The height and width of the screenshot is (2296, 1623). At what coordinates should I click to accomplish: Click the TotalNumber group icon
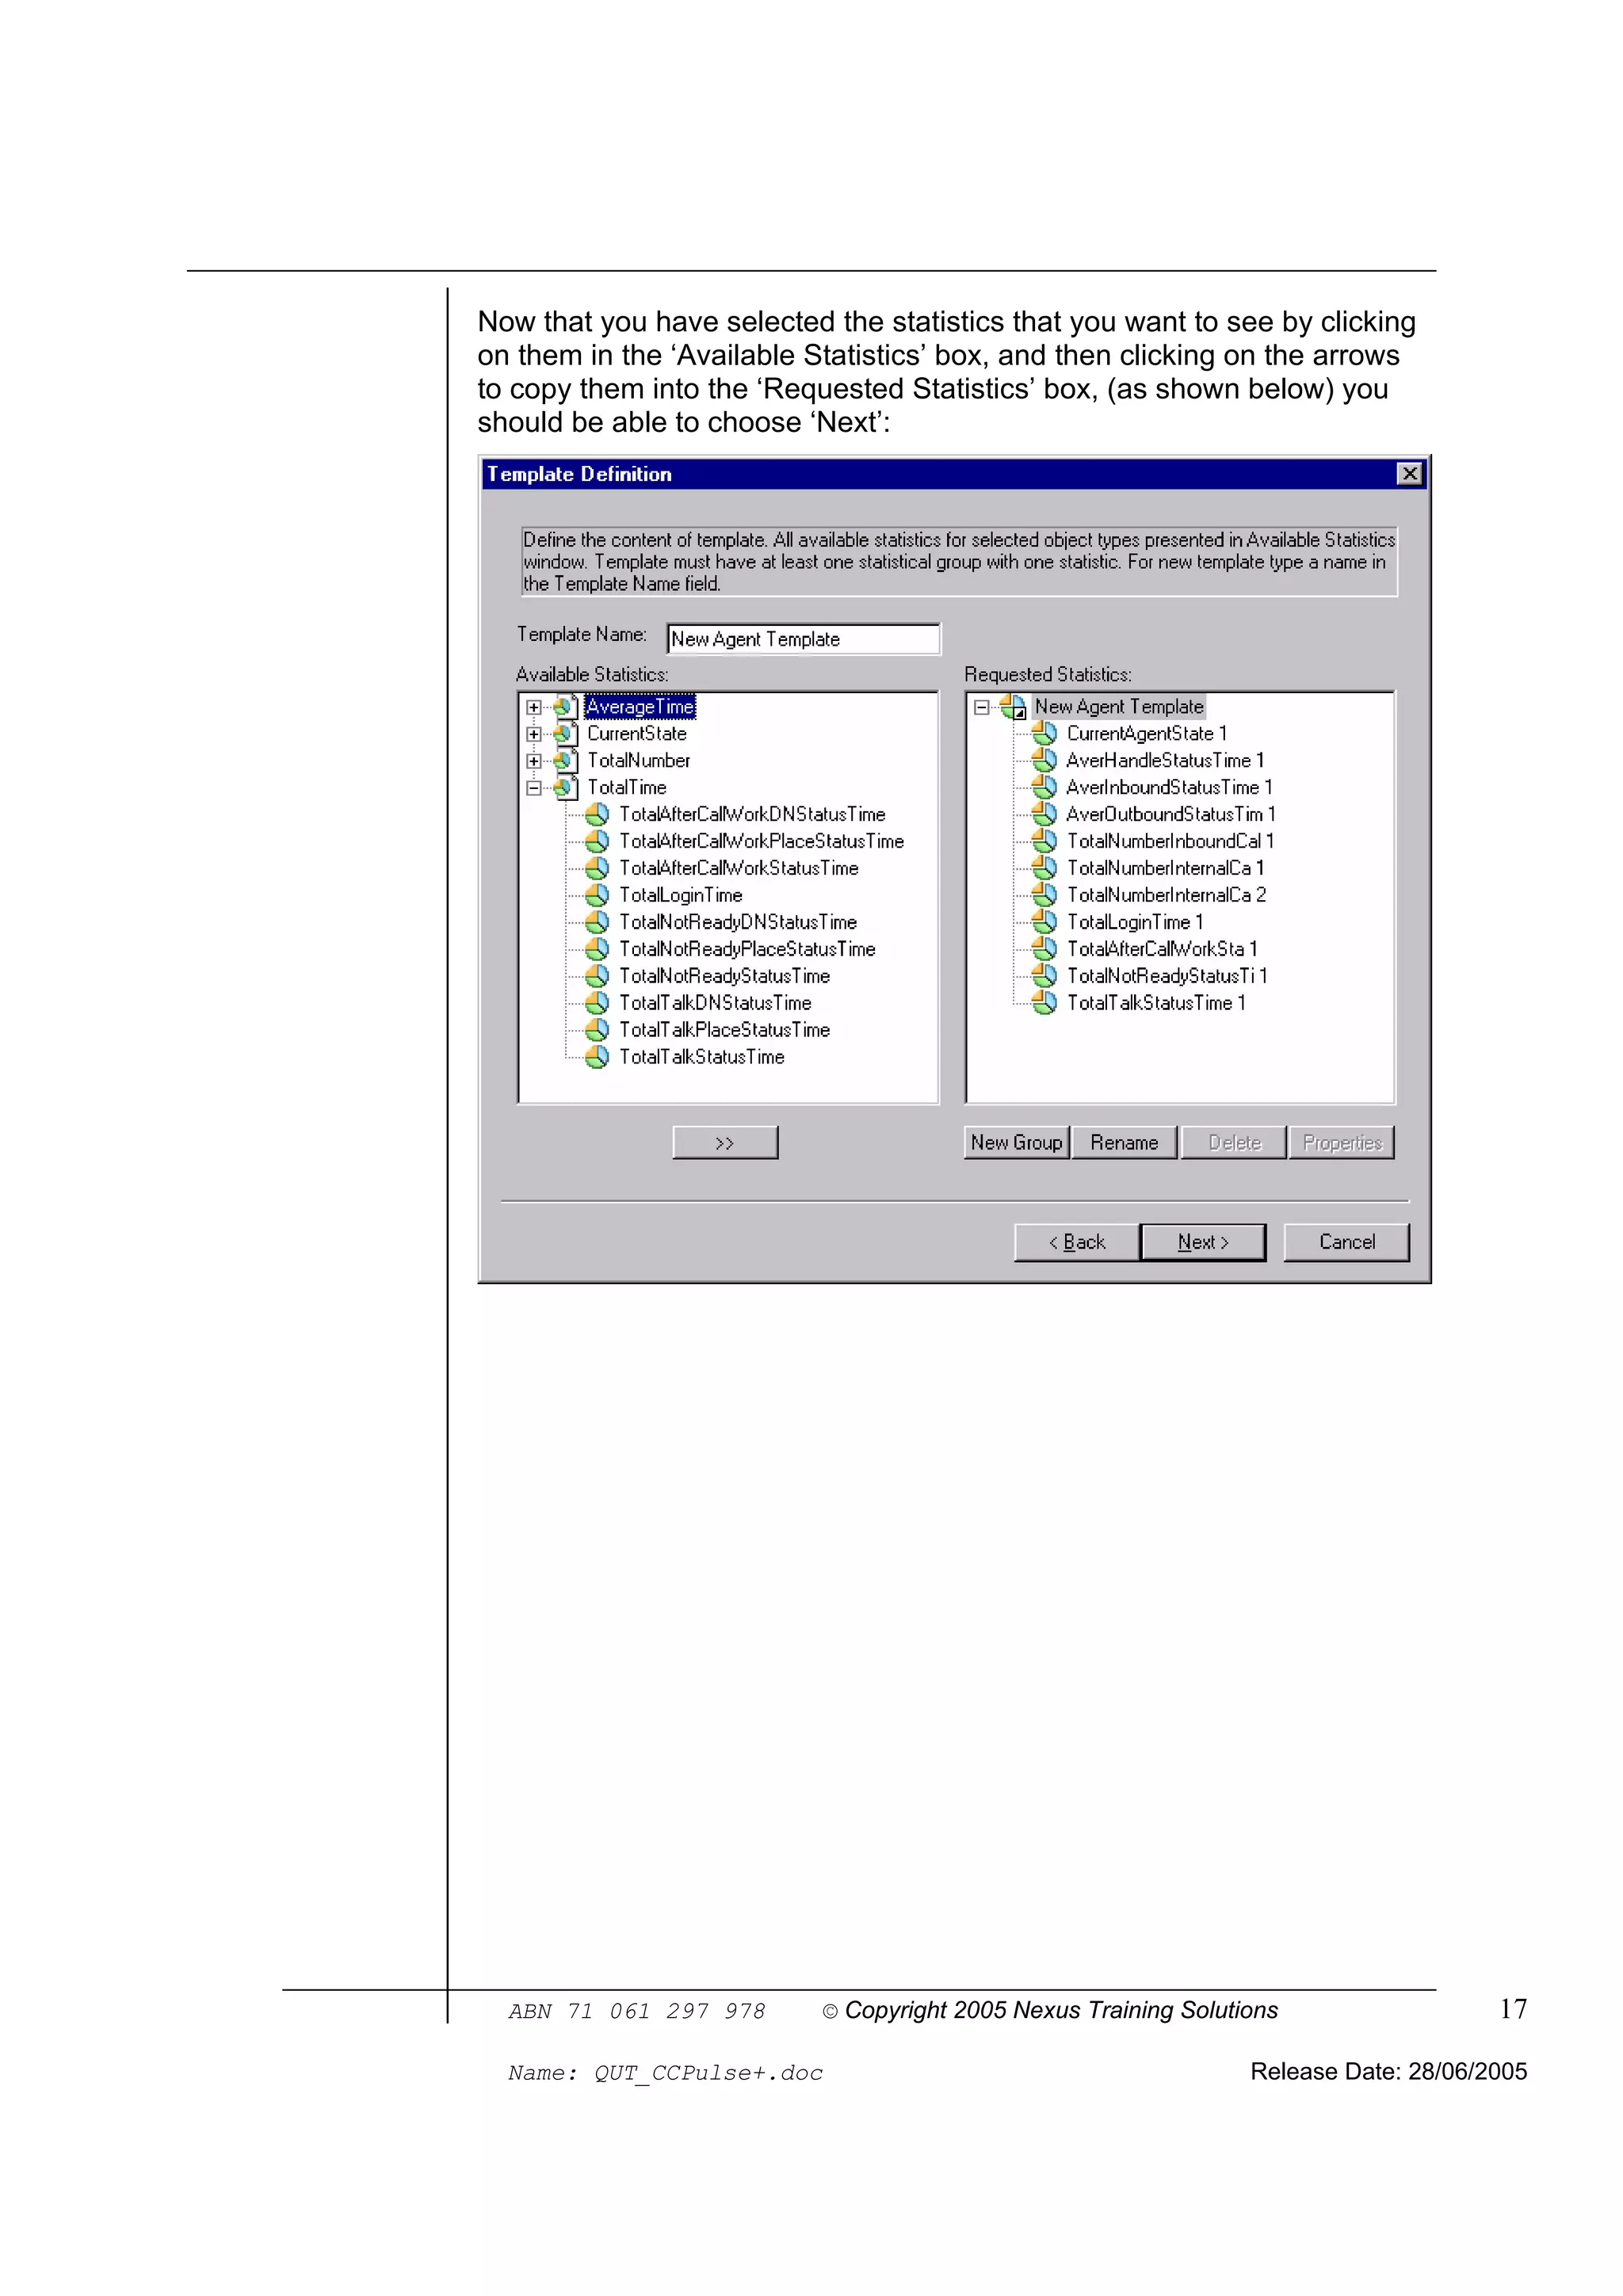[566, 761]
